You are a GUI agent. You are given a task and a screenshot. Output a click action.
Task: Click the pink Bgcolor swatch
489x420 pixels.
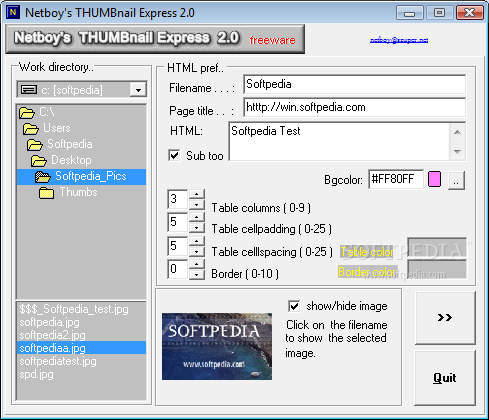[x=434, y=179]
